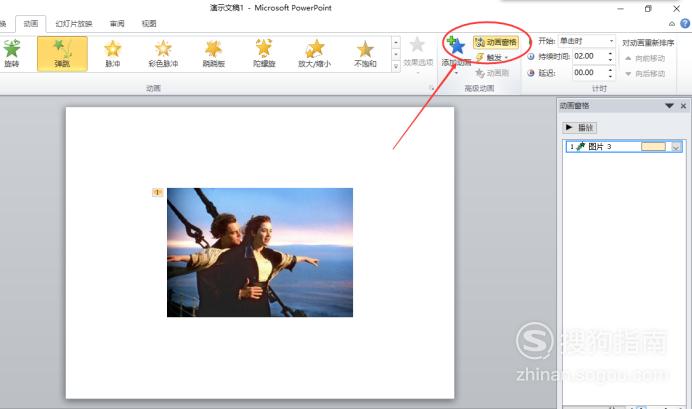Click 向前移动 (Move Earlier) button
The image size is (692, 409).
(645, 58)
